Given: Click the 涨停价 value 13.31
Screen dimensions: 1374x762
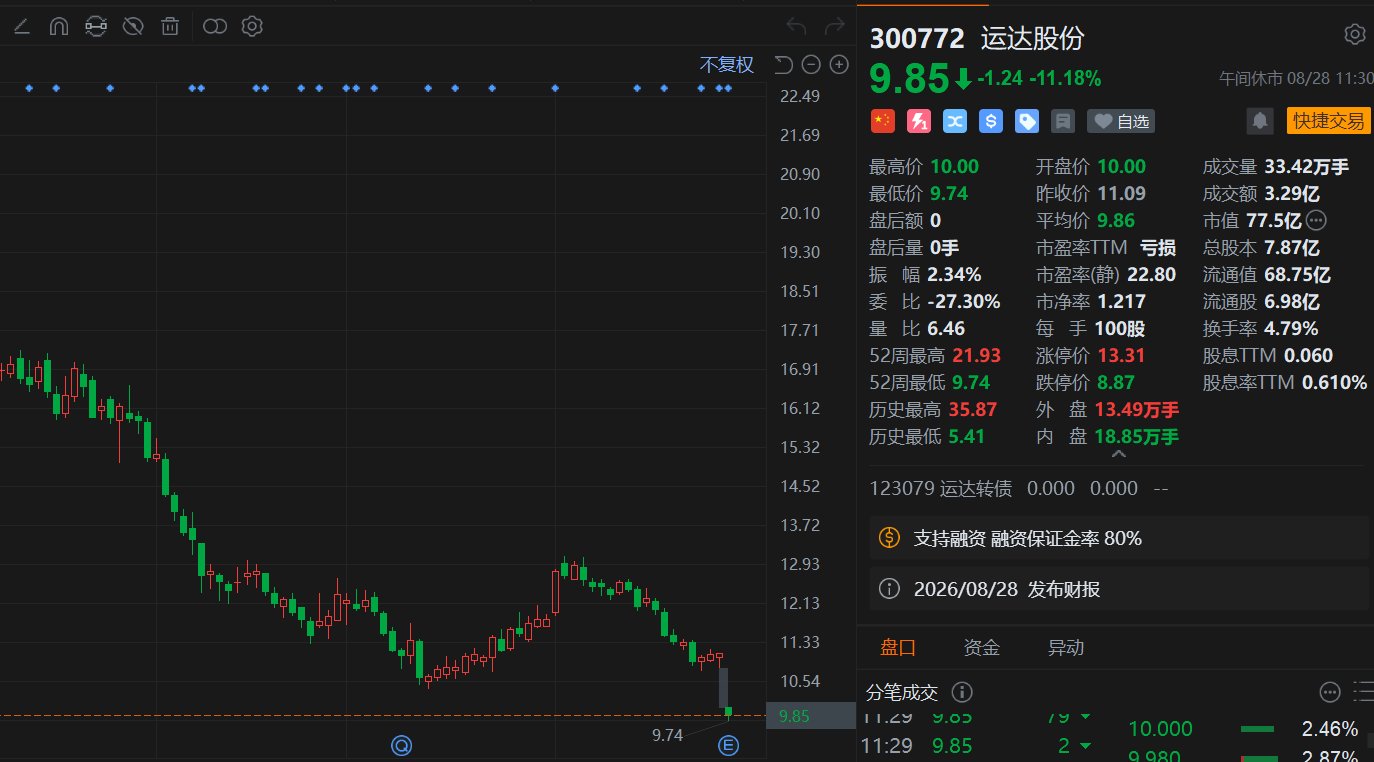Looking at the screenshot, I should (1120, 355).
